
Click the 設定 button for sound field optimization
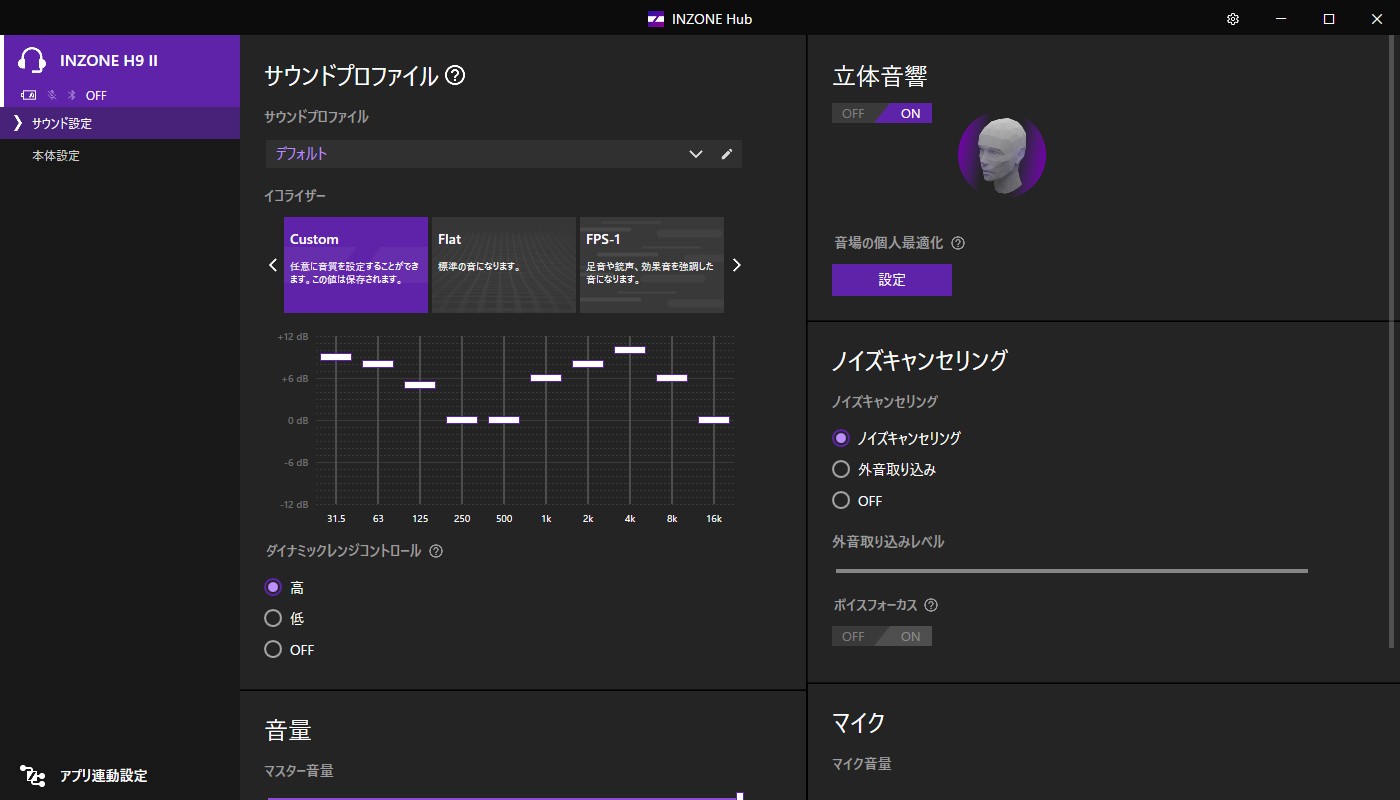pyautogui.click(x=891, y=280)
